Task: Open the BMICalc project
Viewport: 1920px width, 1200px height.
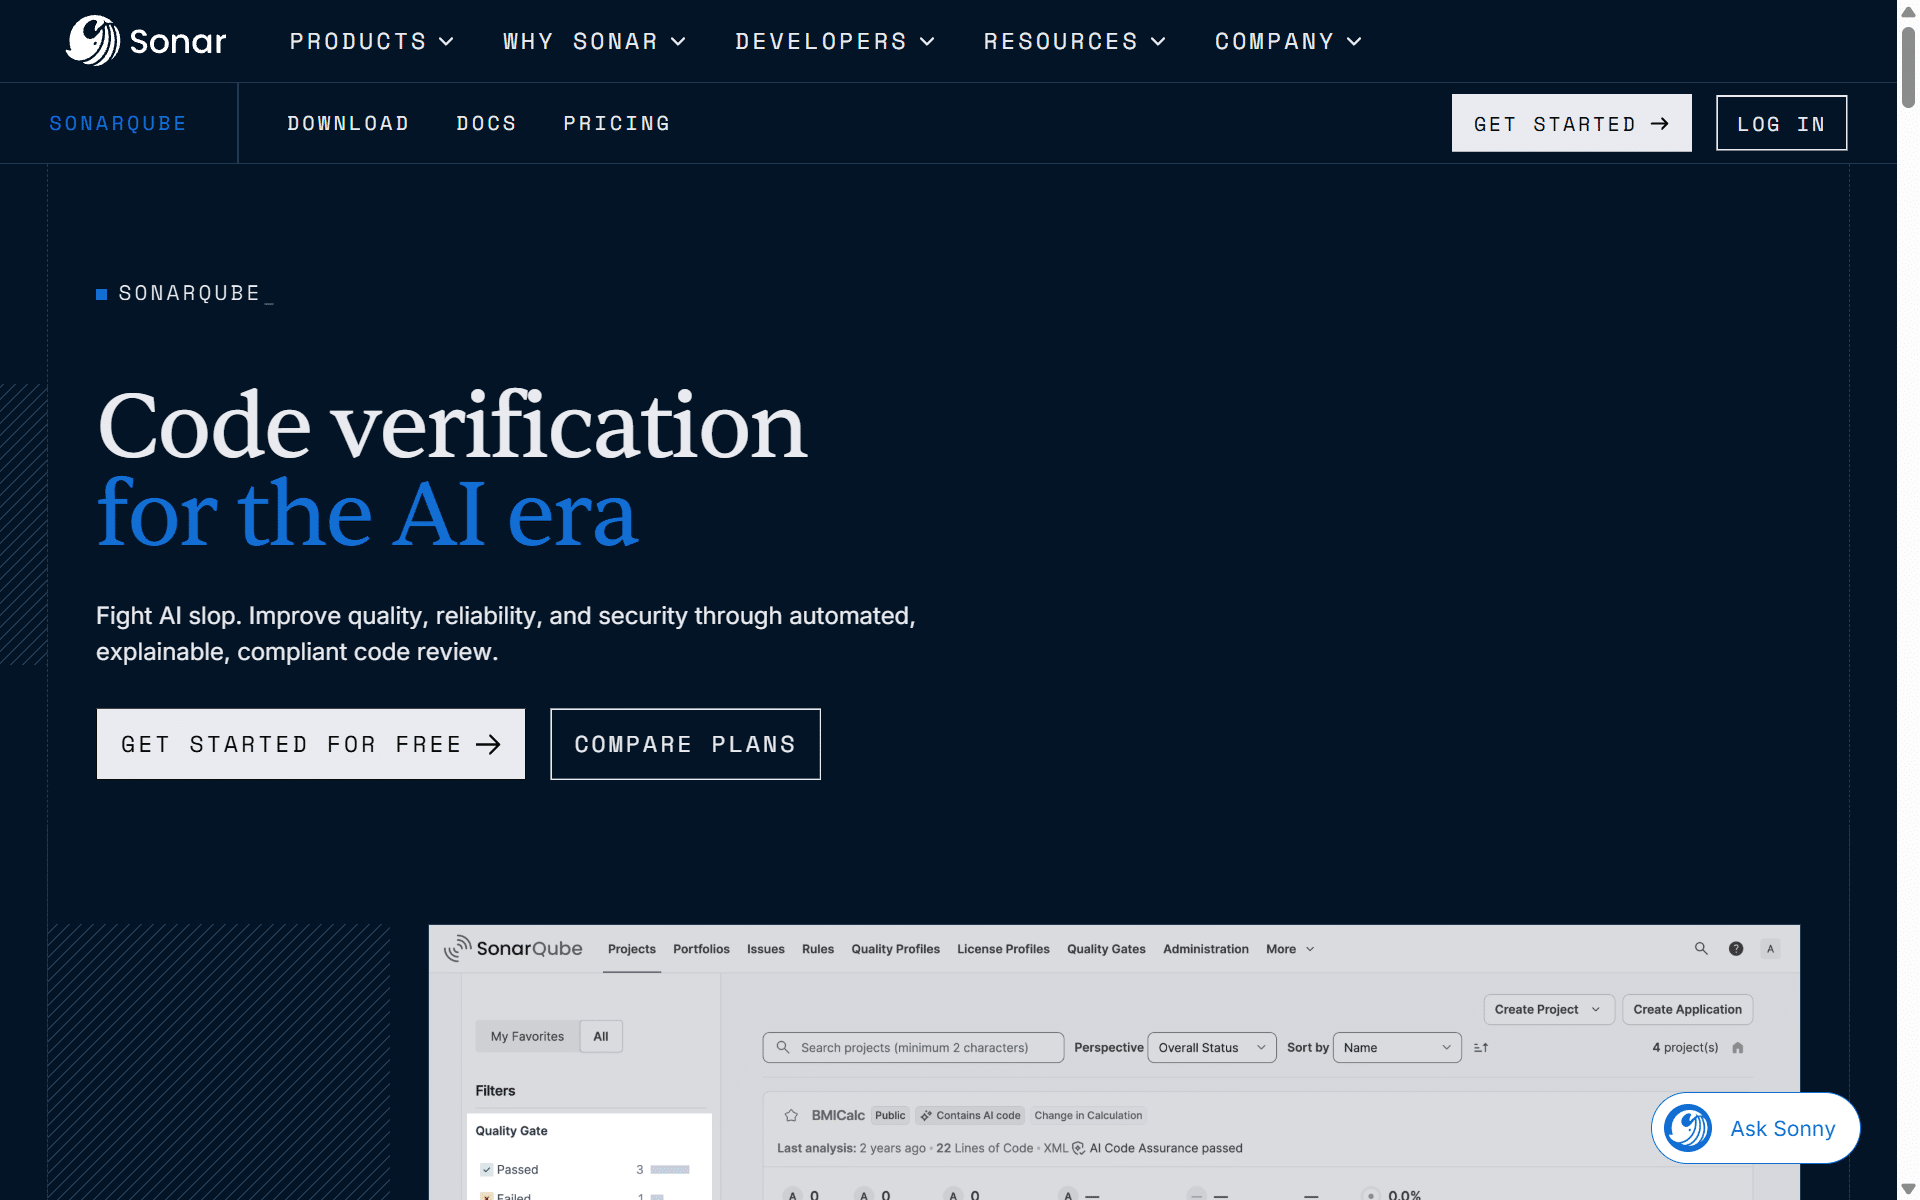Action: coord(838,1115)
